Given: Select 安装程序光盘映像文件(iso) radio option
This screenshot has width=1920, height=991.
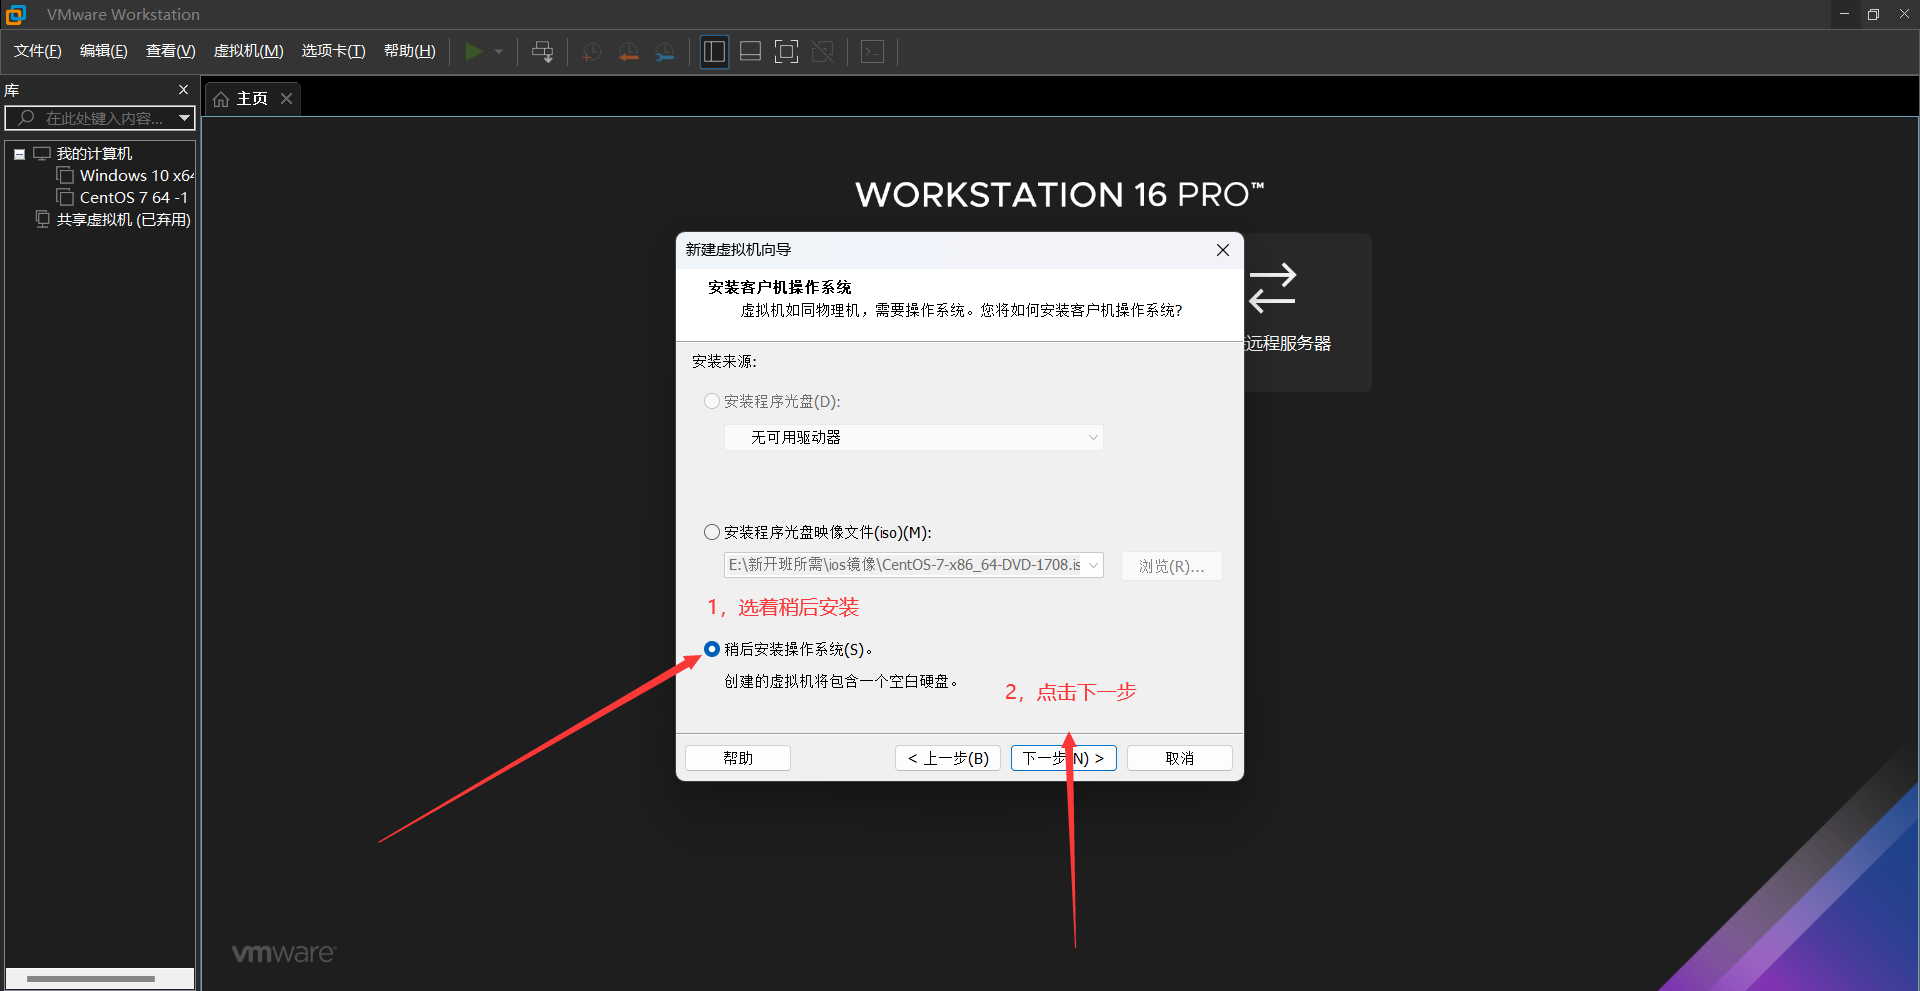Looking at the screenshot, I should [x=712, y=532].
